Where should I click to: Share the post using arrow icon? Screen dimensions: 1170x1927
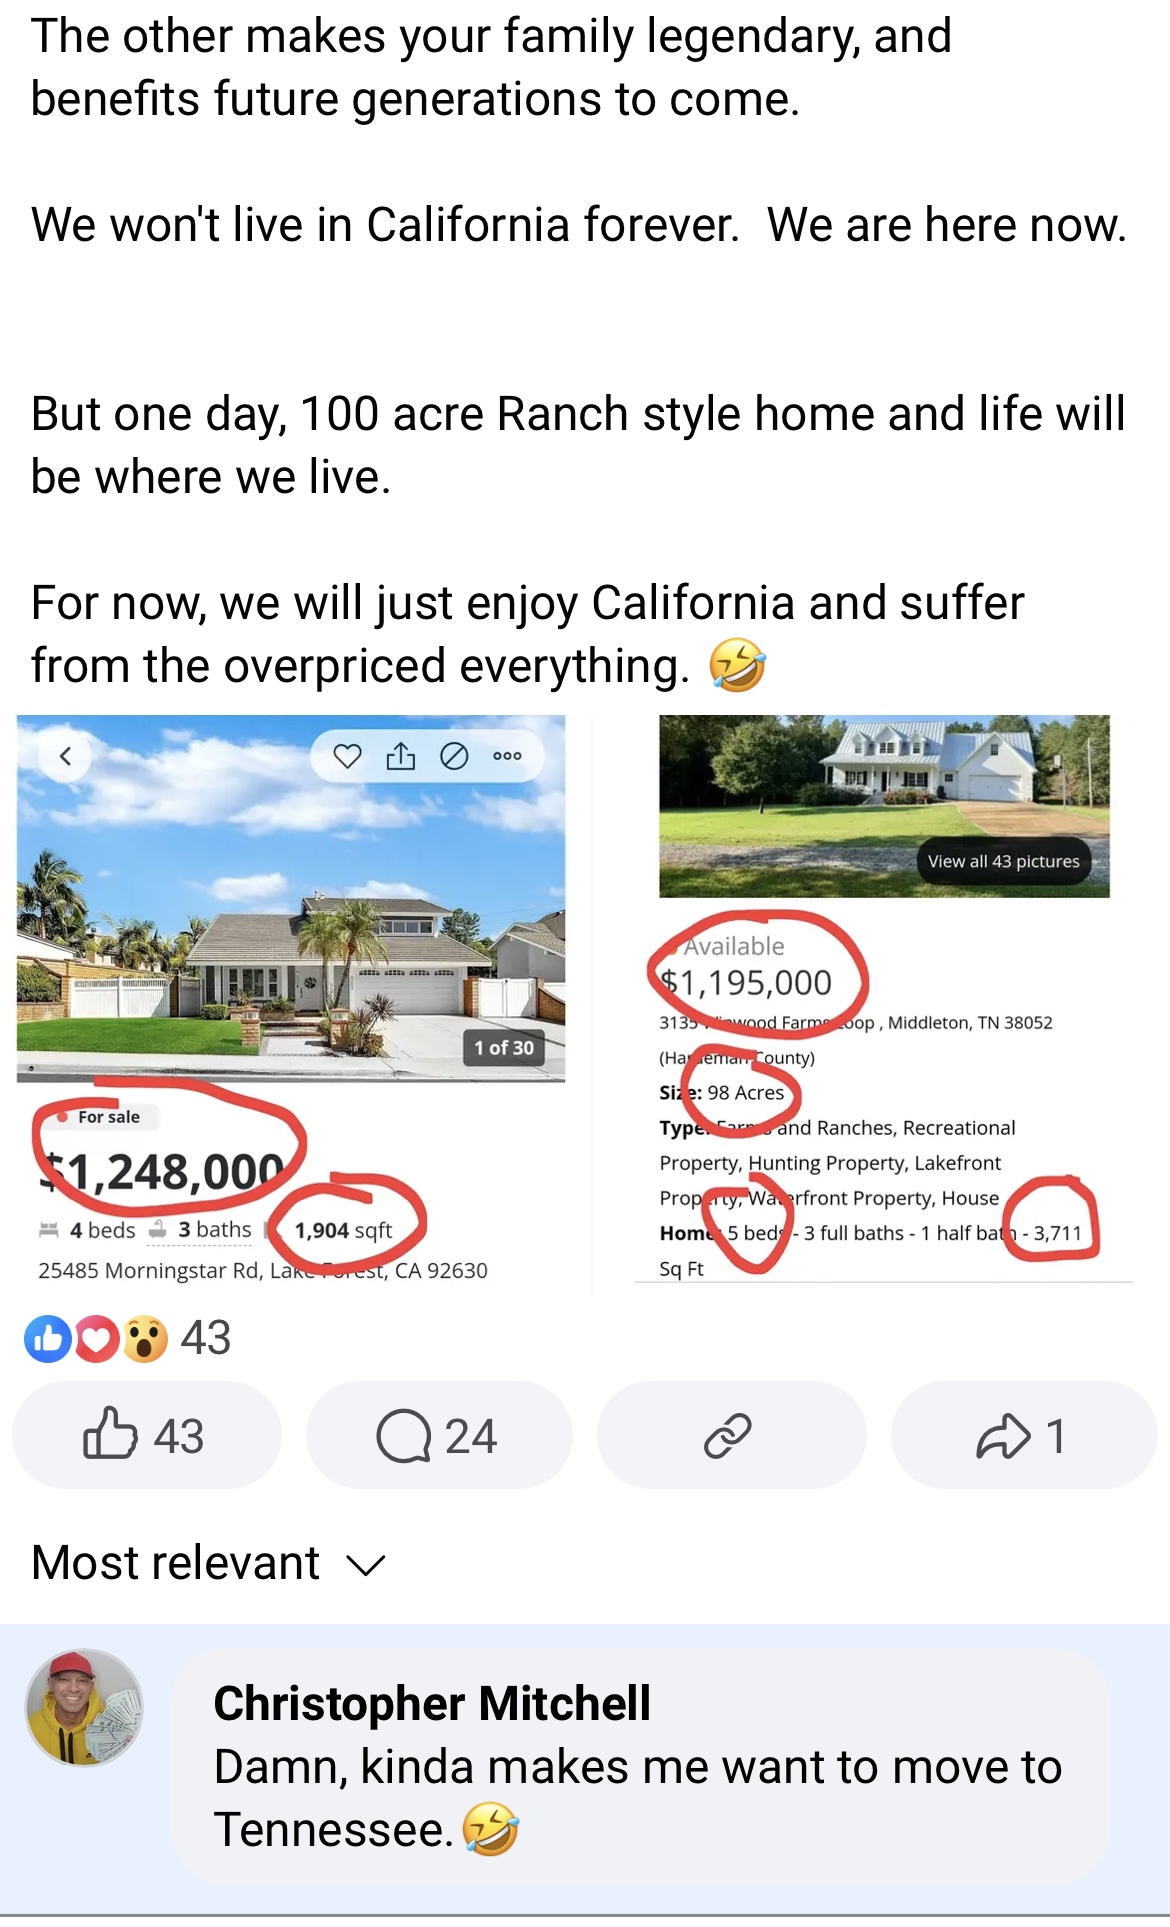coord(1024,1435)
